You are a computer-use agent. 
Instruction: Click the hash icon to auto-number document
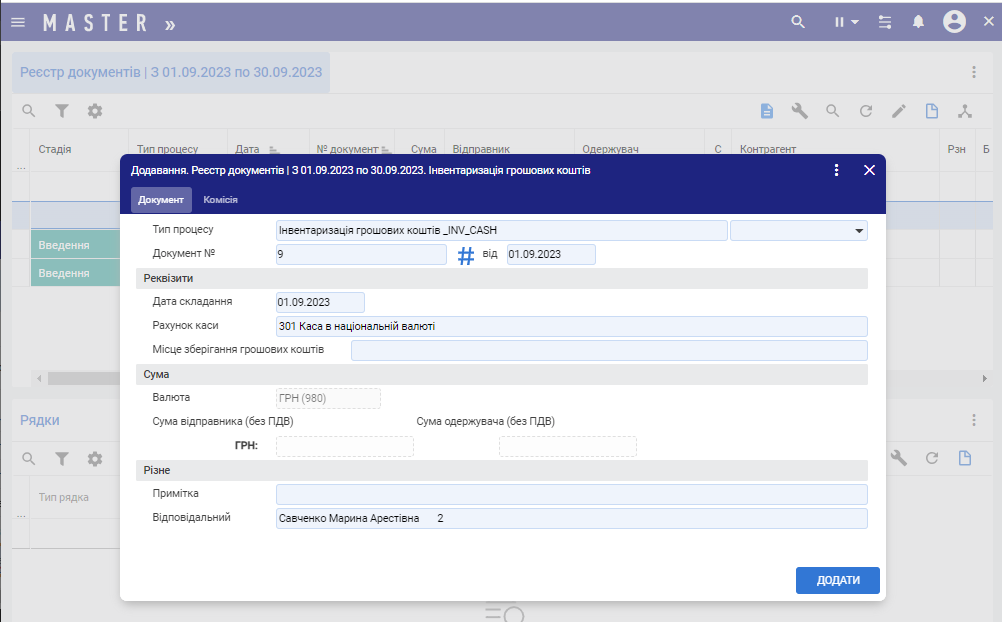(466, 255)
